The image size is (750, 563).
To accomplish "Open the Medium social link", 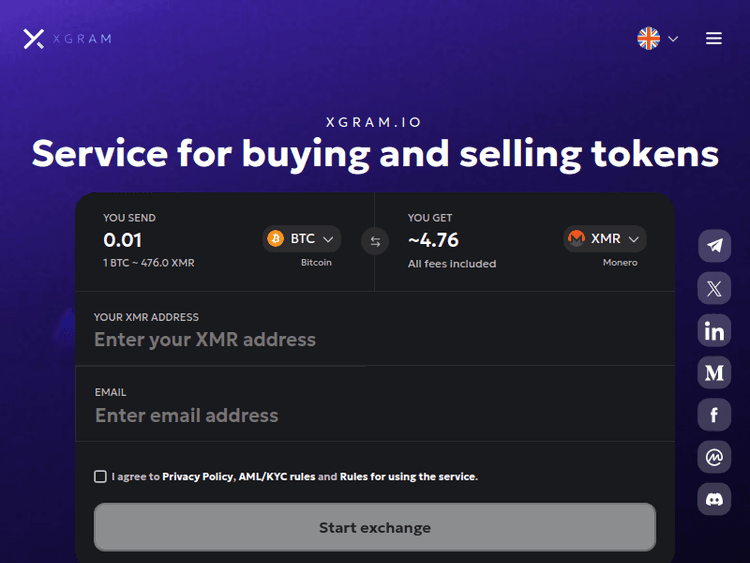I will [x=714, y=373].
